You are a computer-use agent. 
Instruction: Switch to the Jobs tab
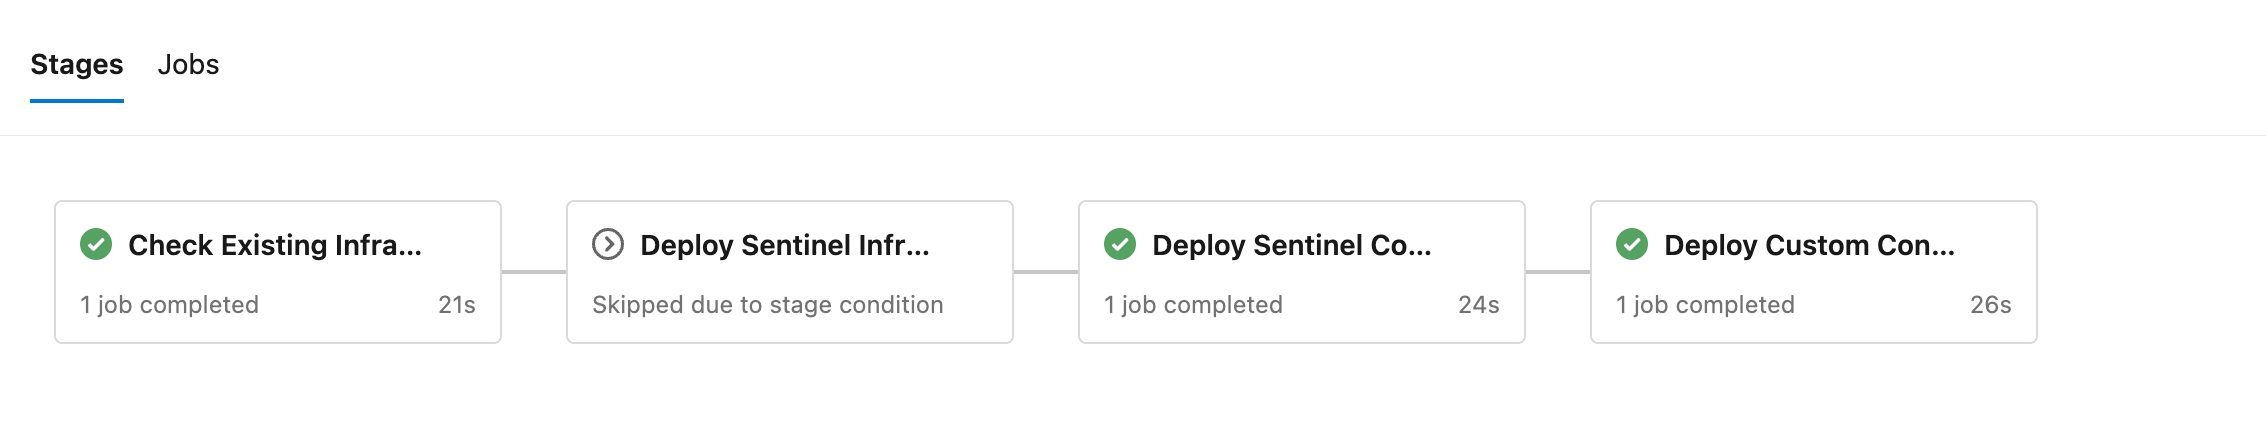188,65
